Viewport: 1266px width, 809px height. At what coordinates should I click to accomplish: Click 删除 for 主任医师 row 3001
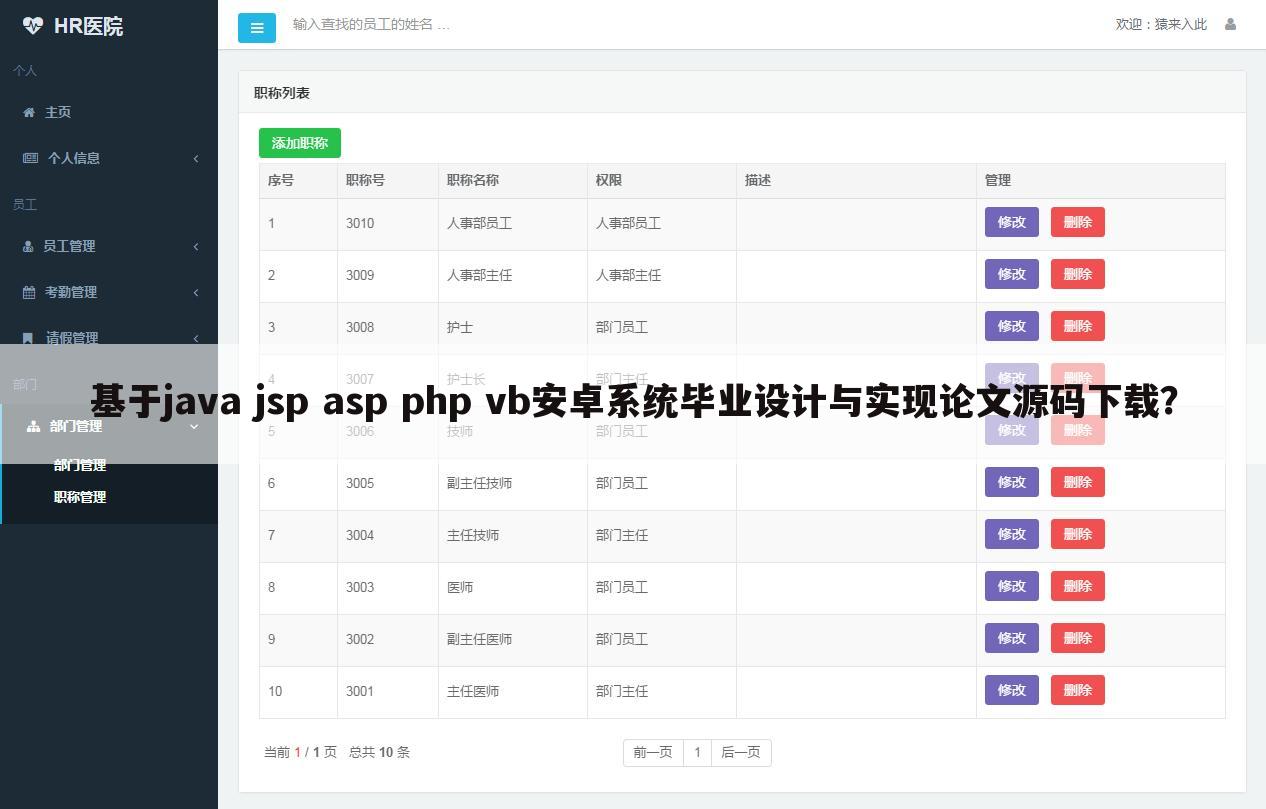1078,690
